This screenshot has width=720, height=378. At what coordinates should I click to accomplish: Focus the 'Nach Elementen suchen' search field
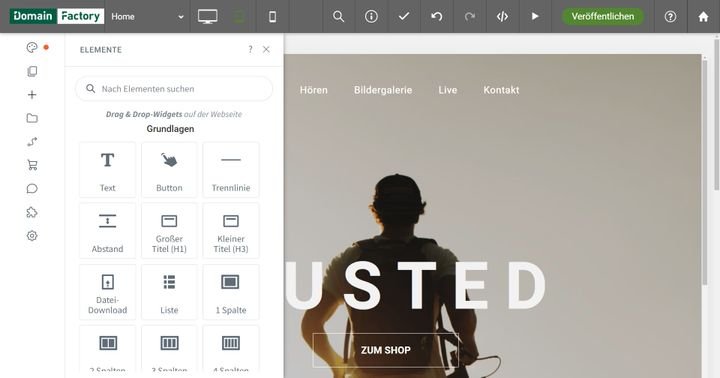tap(174, 89)
